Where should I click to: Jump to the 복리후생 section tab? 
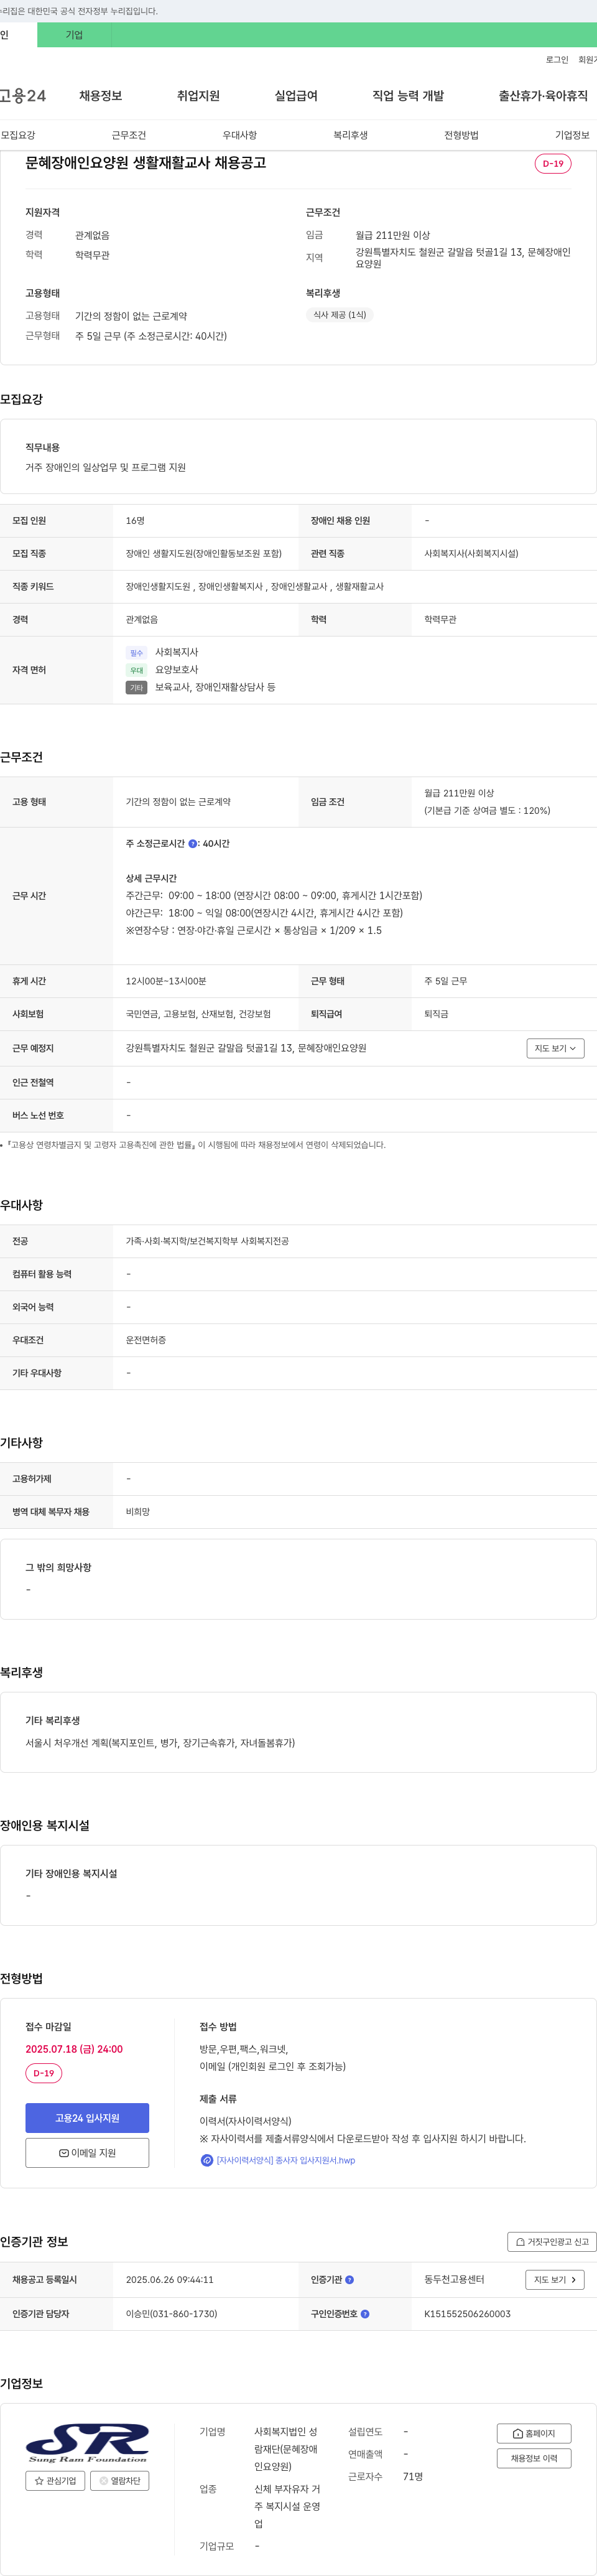coord(351,135)
